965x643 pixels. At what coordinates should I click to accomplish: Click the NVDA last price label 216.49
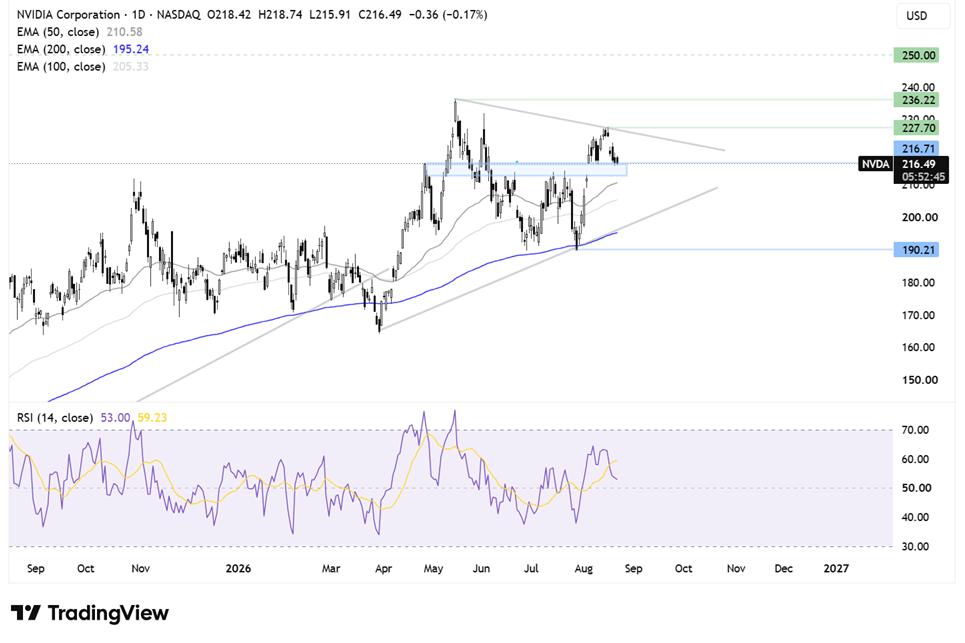point(904,164)
